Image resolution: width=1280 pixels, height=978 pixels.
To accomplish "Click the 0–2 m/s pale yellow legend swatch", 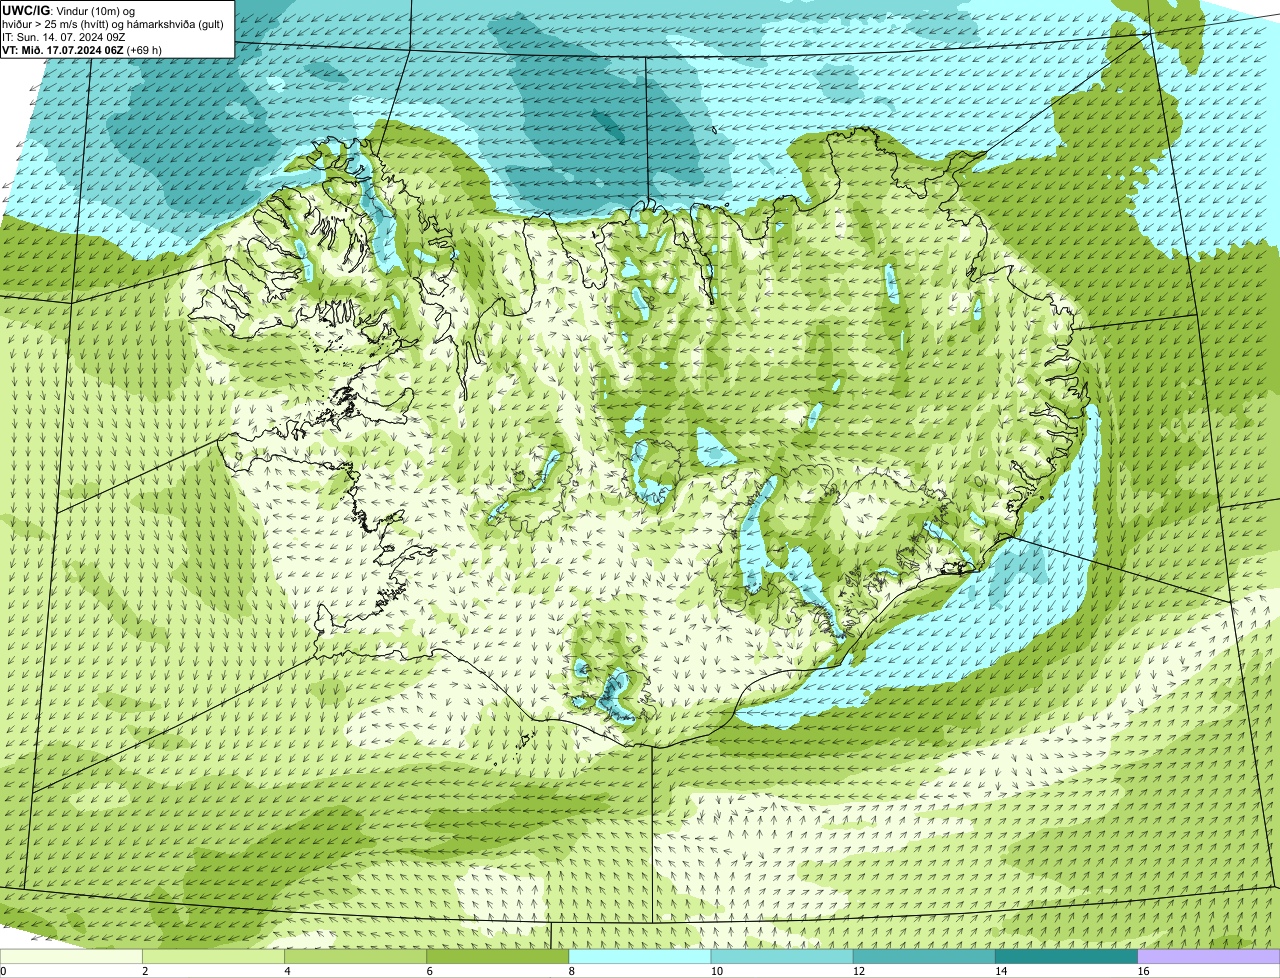I will 71,957.
